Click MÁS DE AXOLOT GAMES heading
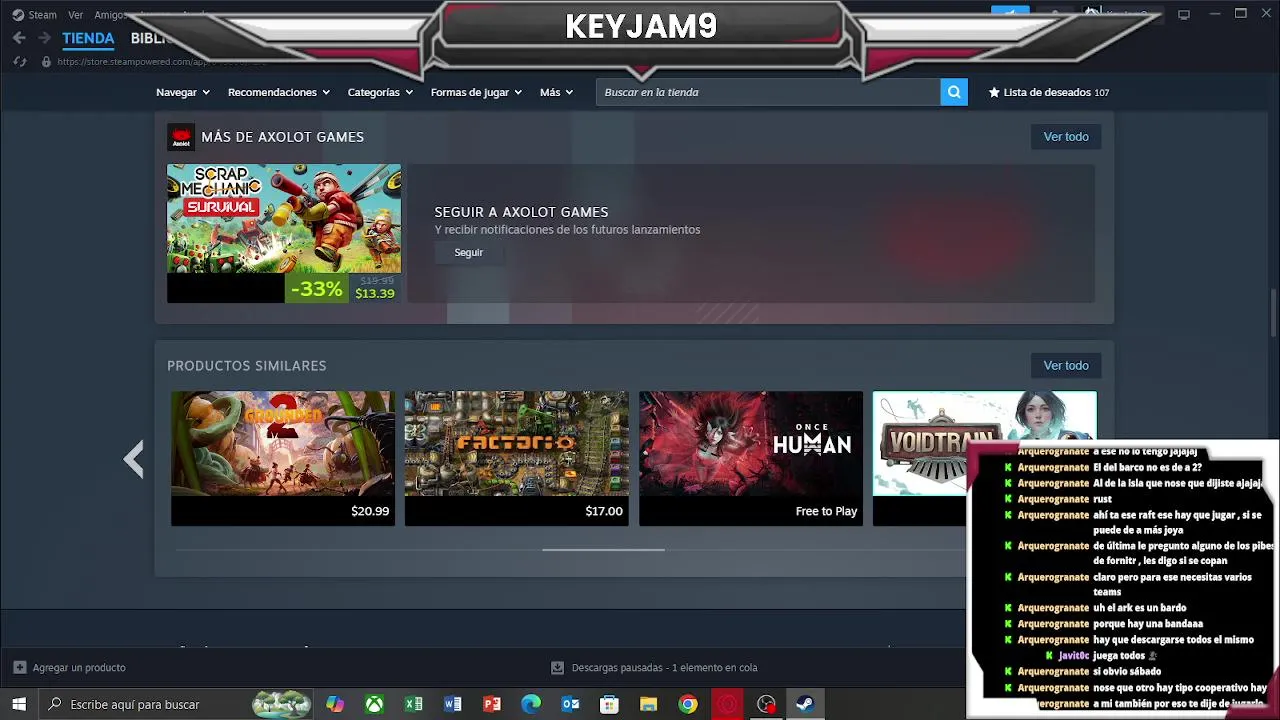This screenshot has height=720, width=1280. pyautogui.click(x=283, y=137)
